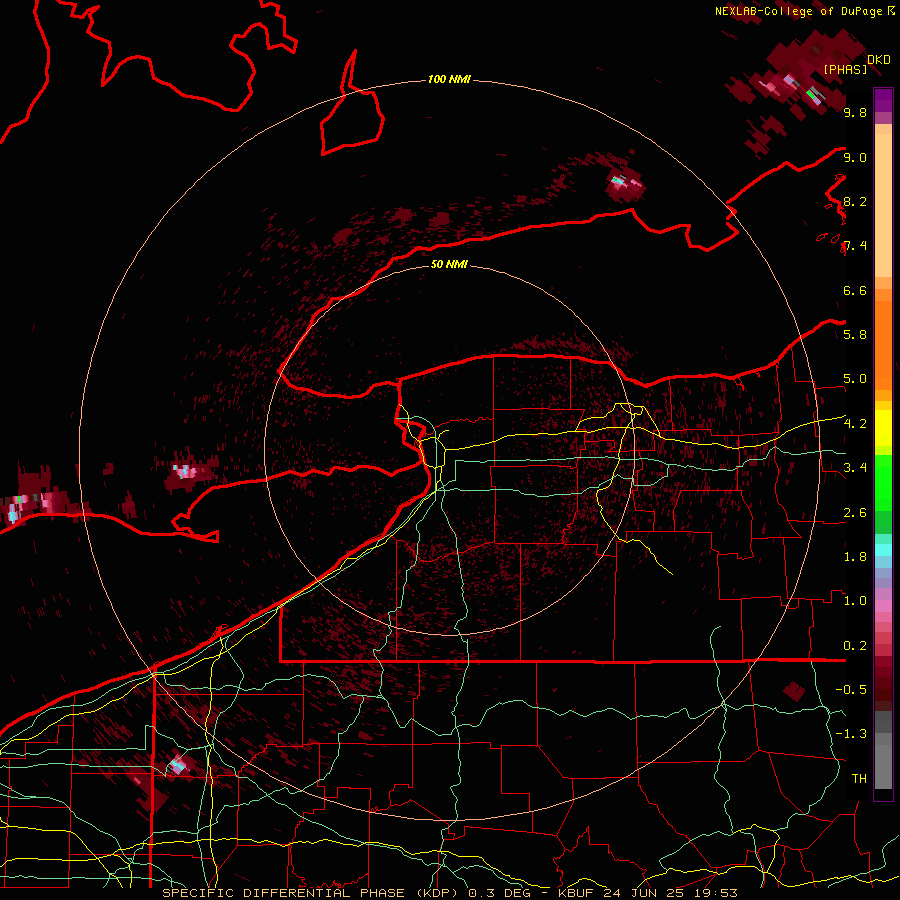Screen dimensions: 900x900
Task: Click the 8.2 value on color scale
Action: 855,201
